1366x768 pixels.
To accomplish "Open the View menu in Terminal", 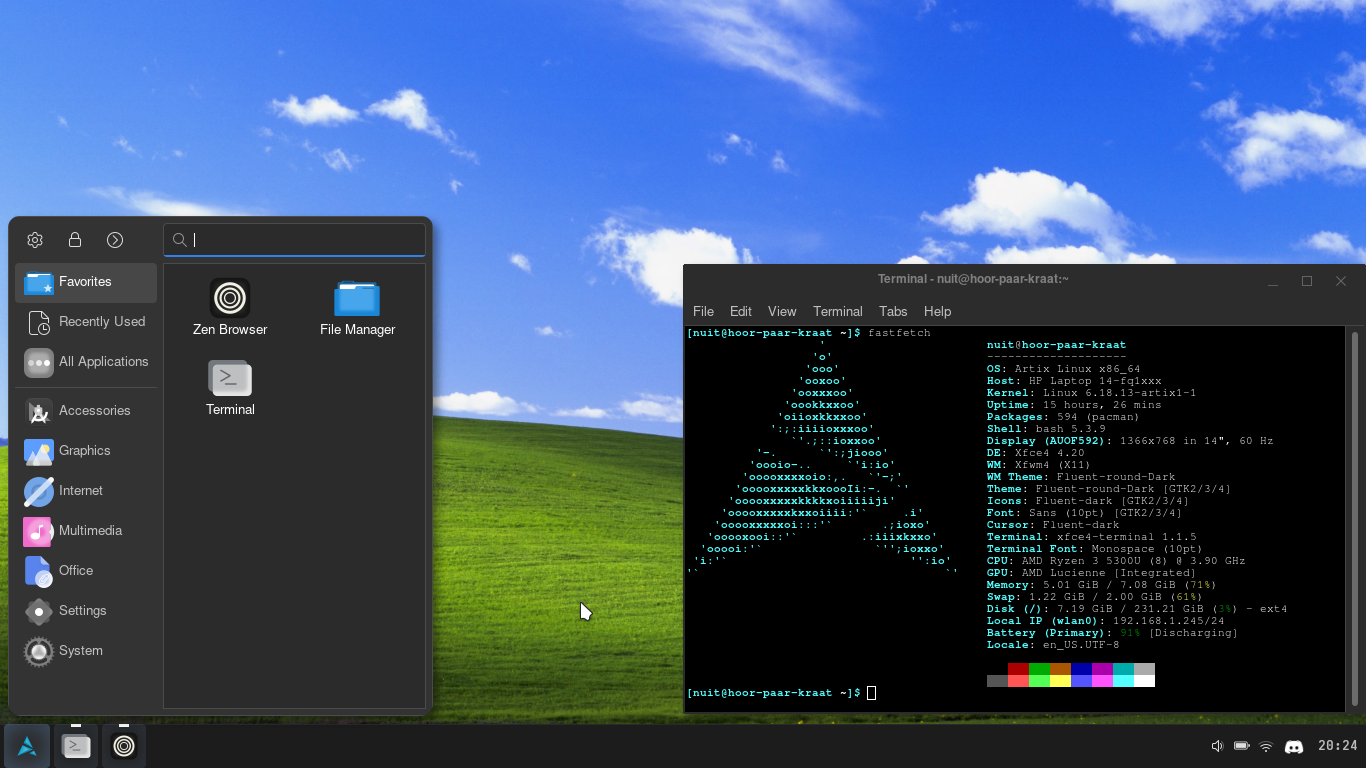I will click(x=782, y=312).
